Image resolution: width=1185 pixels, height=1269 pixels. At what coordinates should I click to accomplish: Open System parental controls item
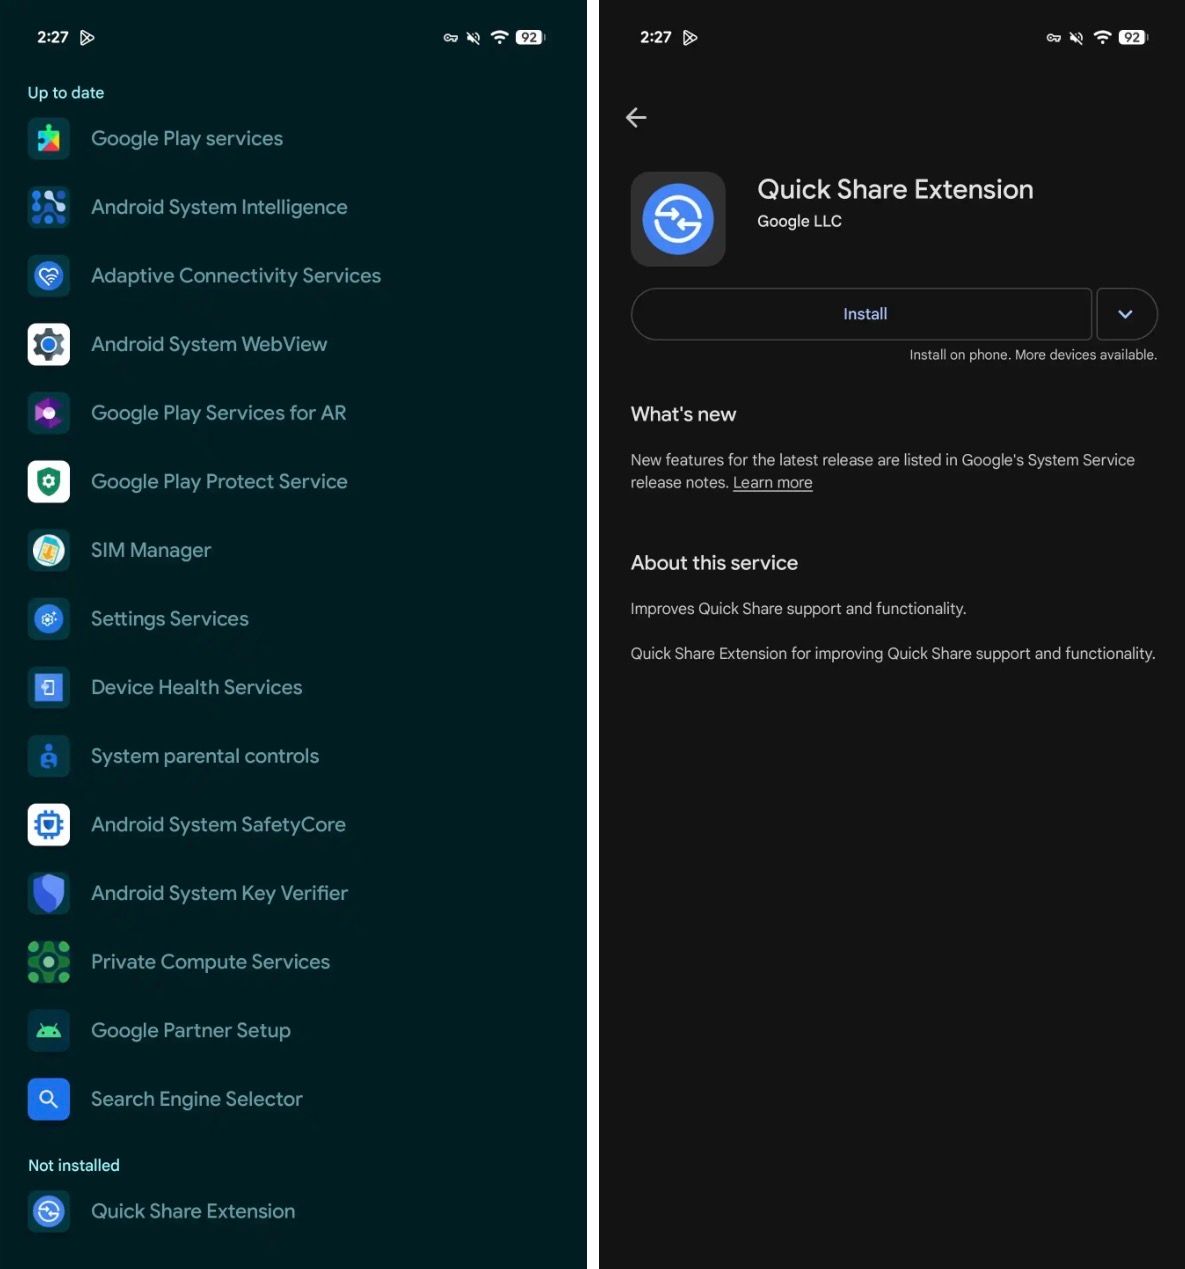coord(204,756)
